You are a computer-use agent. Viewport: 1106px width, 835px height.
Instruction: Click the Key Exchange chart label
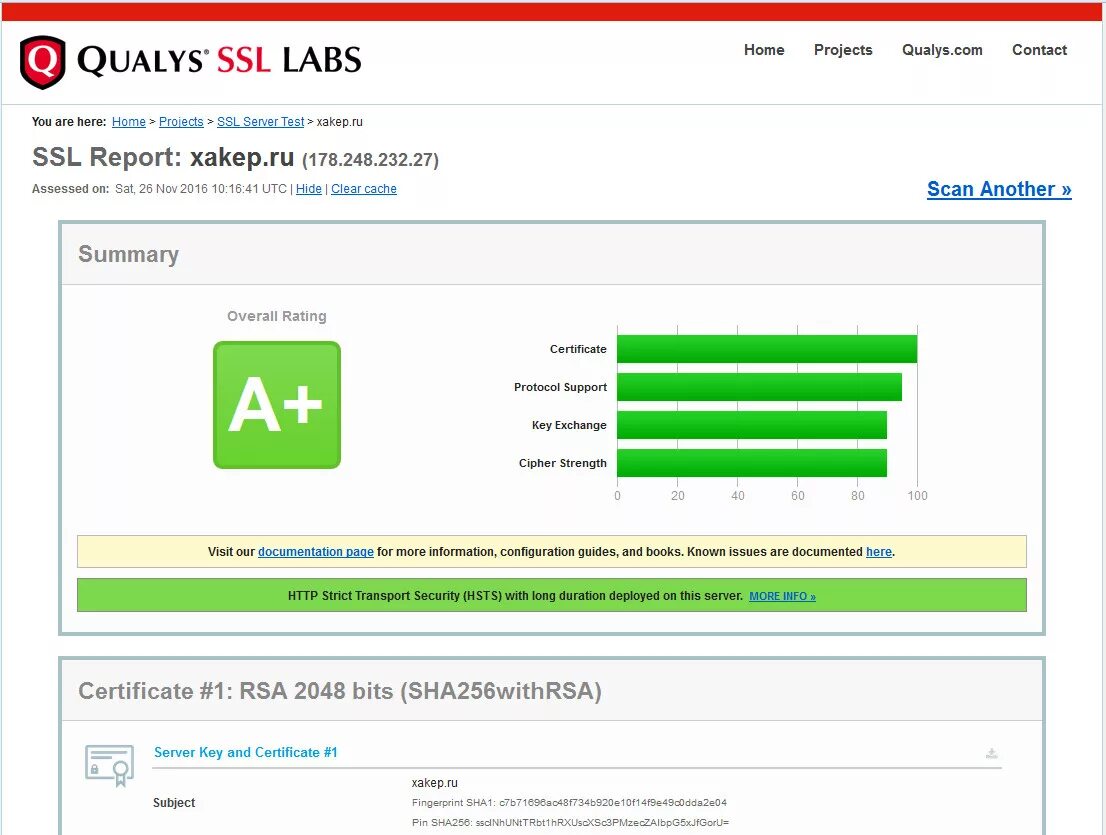tap(569, 425)
